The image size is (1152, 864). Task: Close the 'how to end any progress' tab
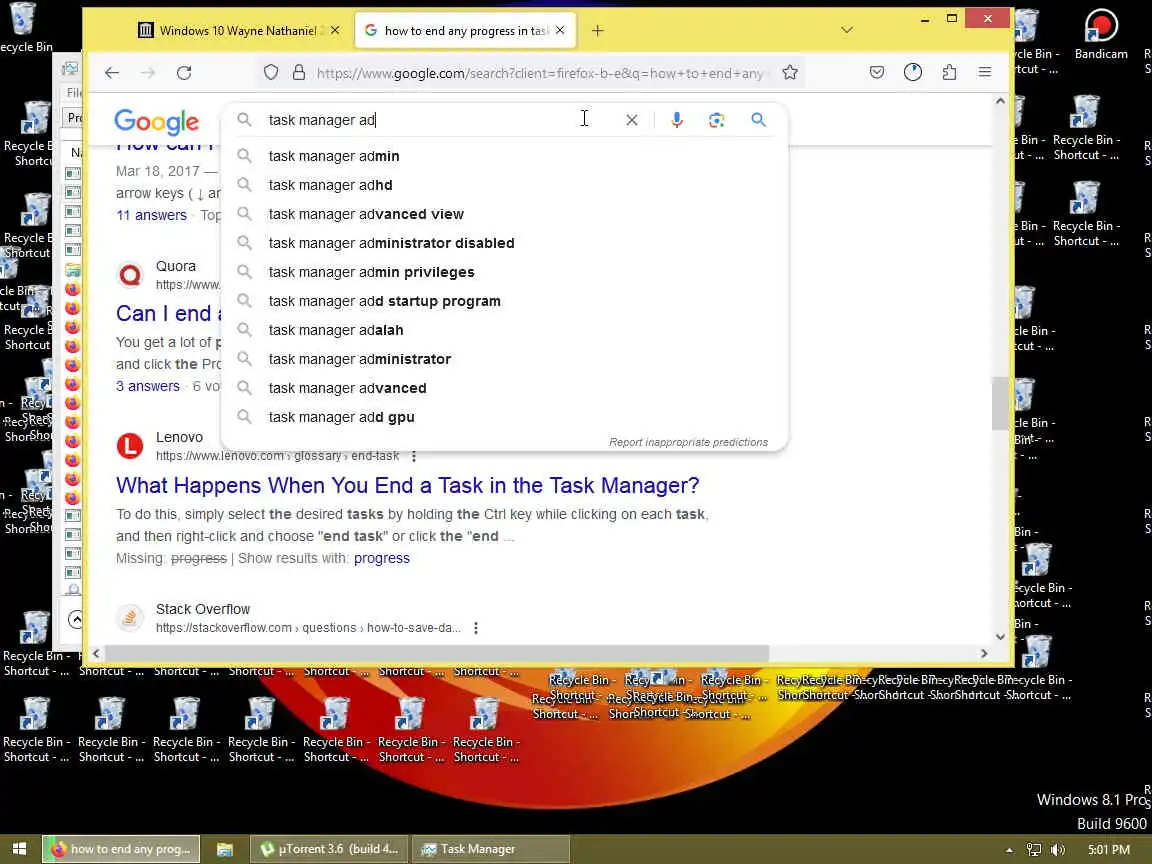pos(560,30)
